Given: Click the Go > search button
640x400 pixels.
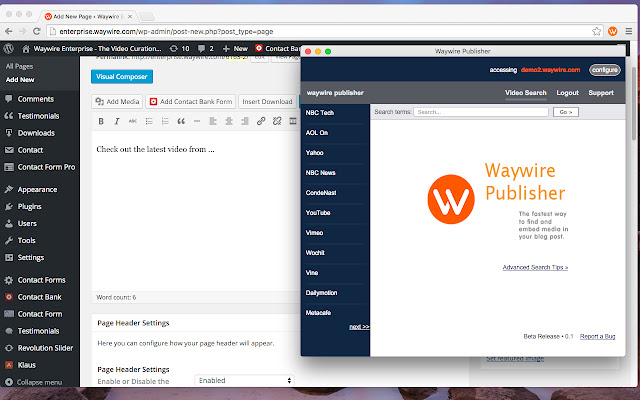Looking at the screenshot, I should tap(566, 112).
